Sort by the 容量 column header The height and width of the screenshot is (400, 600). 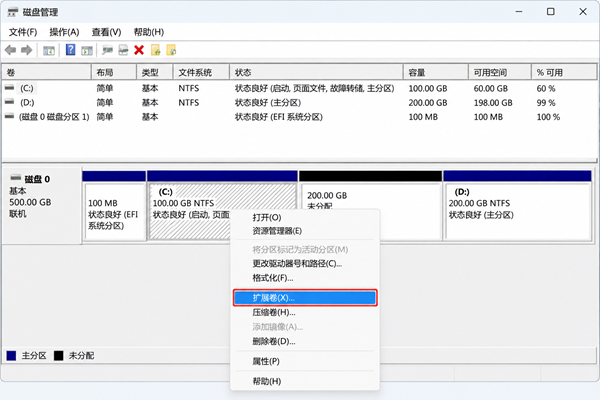pos(436,72)
